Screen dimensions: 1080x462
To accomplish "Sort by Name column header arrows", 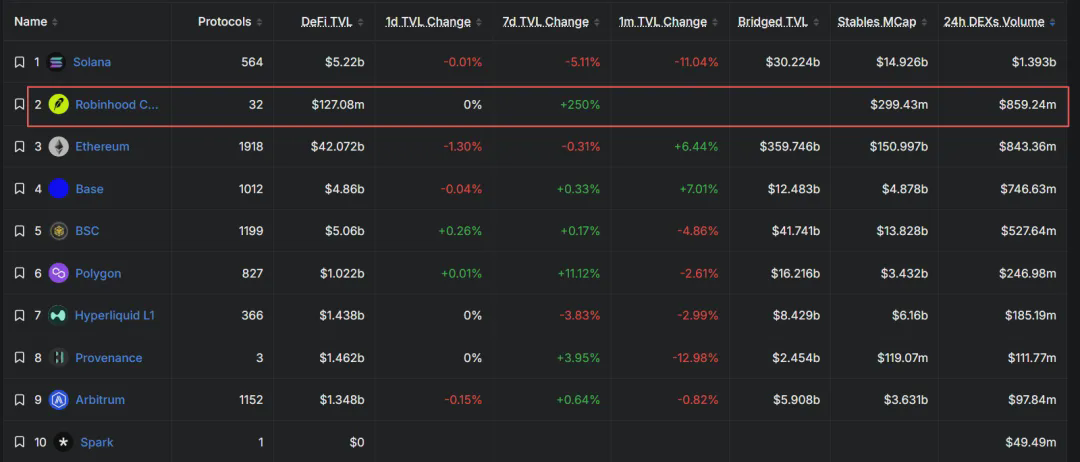I will [55, 22].
